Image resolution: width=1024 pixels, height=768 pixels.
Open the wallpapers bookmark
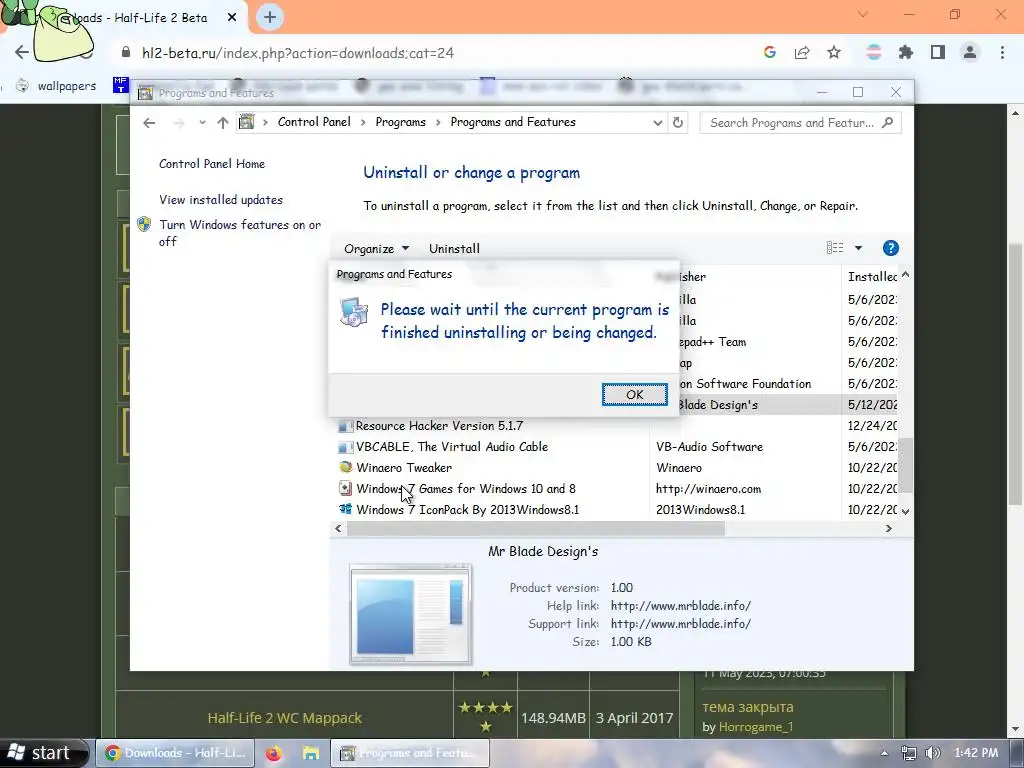pyautogui.click(x=57, y=86)
